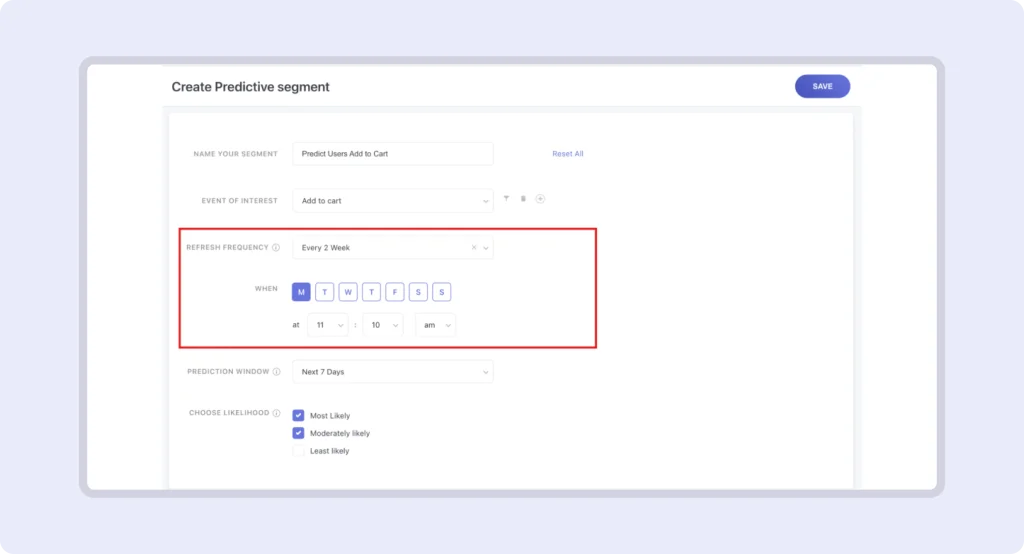This screenshot has height=554, width=1024.
Task: Enable the Least likely checkbox
Action: click(x=298, y=451)
